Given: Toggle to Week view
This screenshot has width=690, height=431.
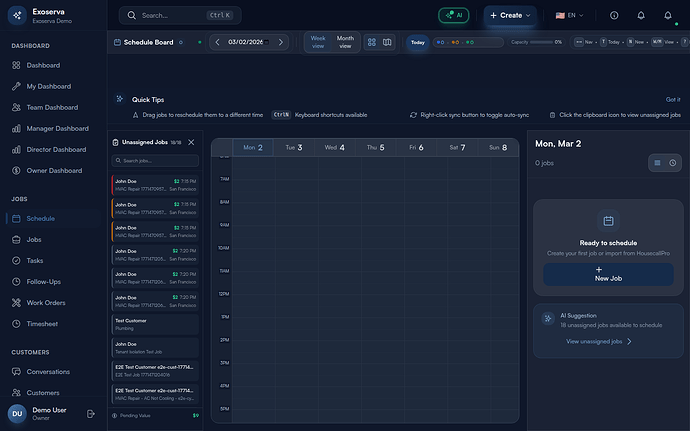Looking at the screenshot, I should pyautogui.click(x=318, y=42).
